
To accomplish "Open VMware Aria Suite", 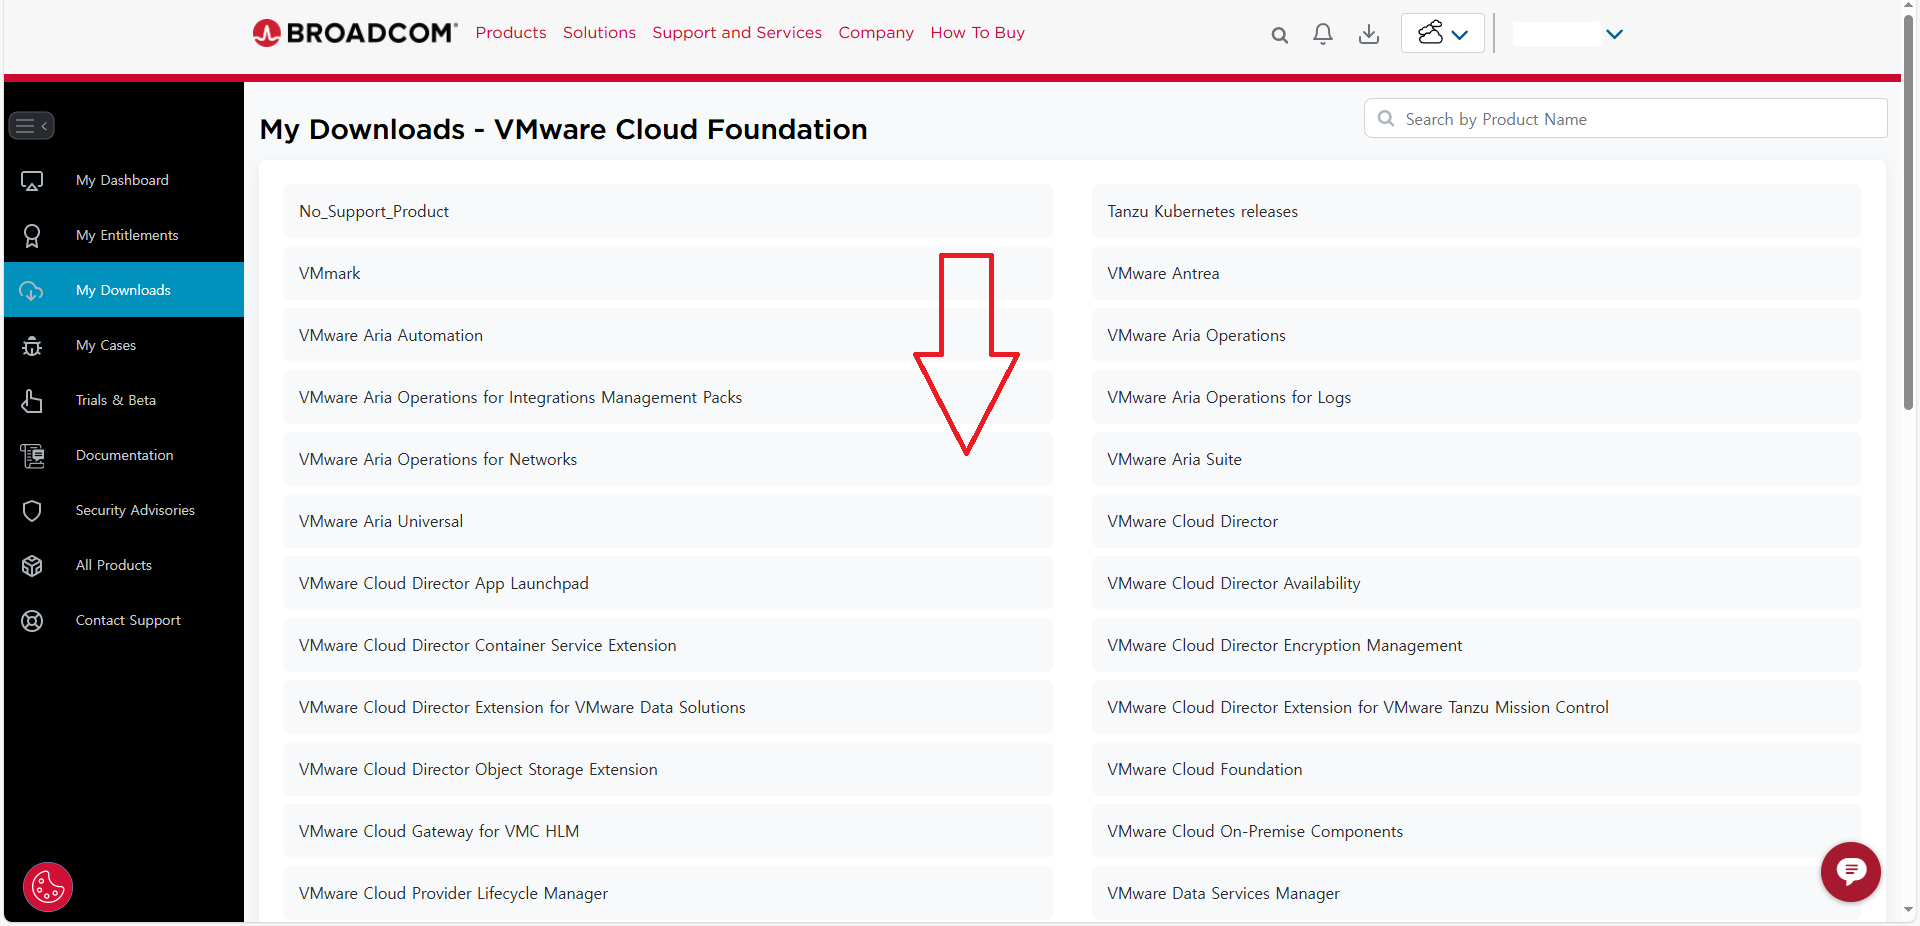I will (1476, 459).
